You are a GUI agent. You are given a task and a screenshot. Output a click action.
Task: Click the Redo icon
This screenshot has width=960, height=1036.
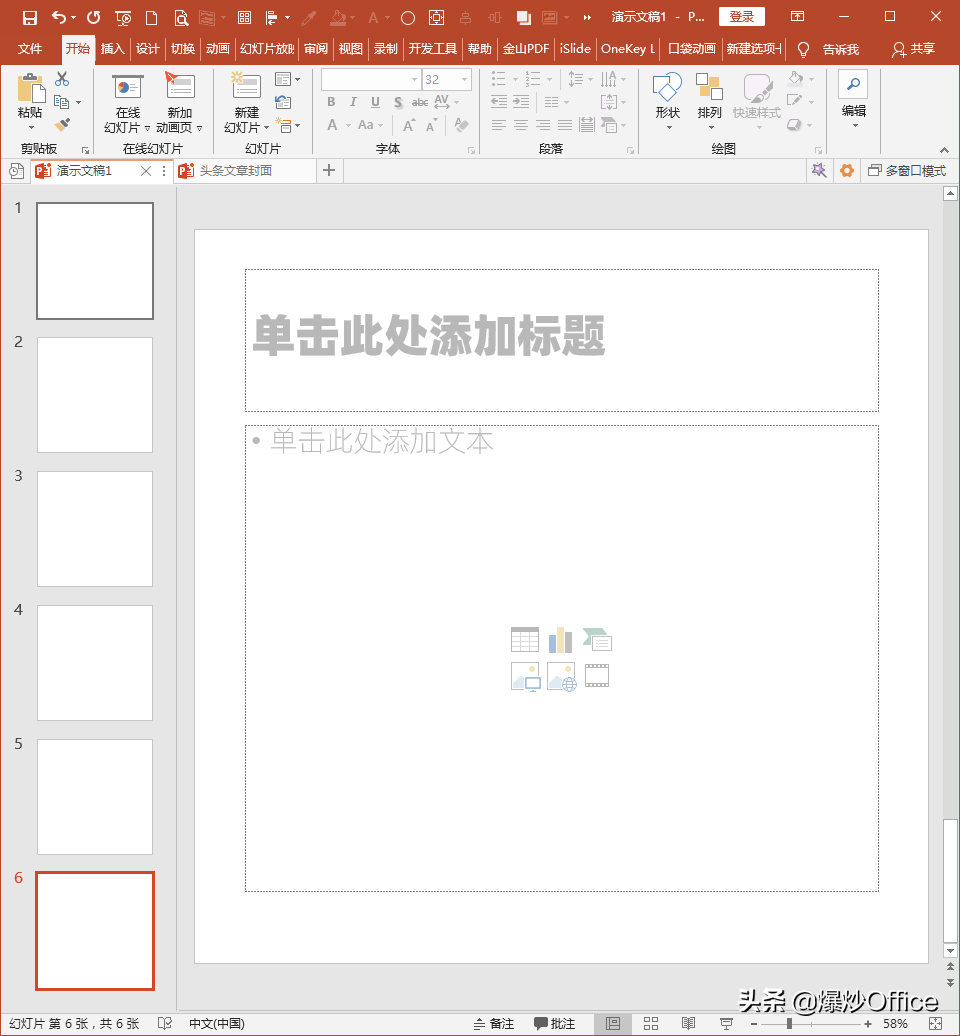[93, 18]
